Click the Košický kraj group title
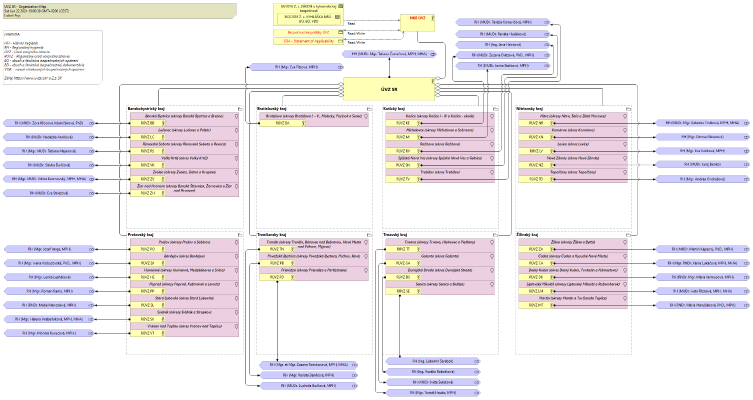Image resolution: width=753 pixels, height=400 pixels. (394, 109)
